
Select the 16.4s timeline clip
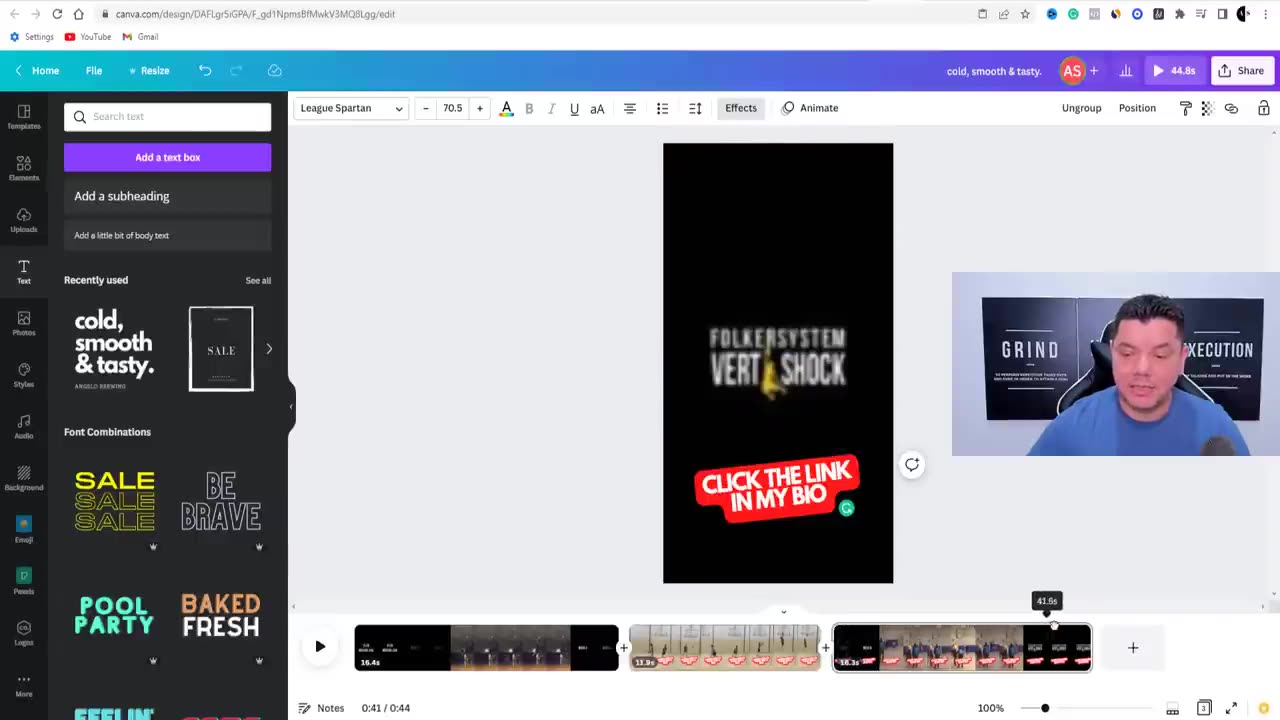point(486,647)
